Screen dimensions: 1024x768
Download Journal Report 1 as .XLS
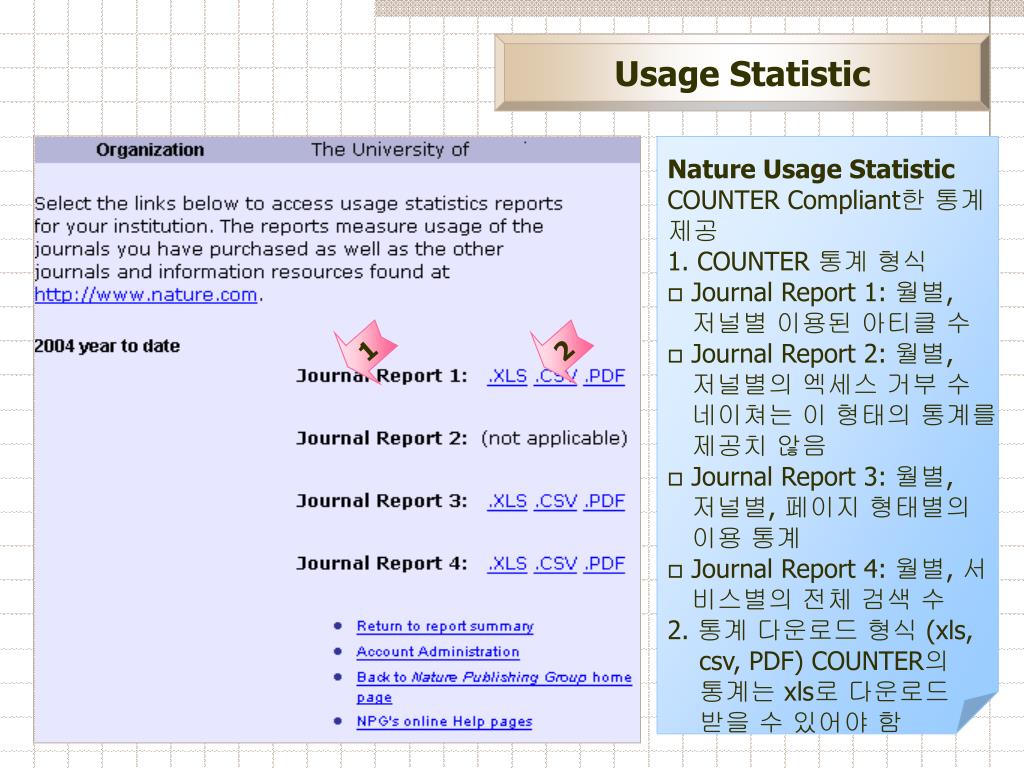(507, 376)
